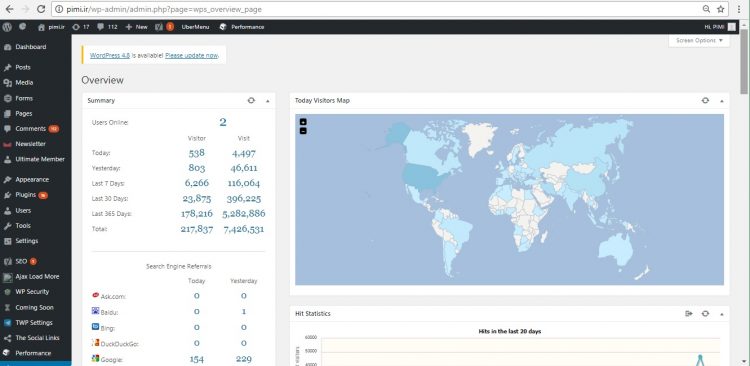Open the Chrome three-dot menu

tap(739, 9)
